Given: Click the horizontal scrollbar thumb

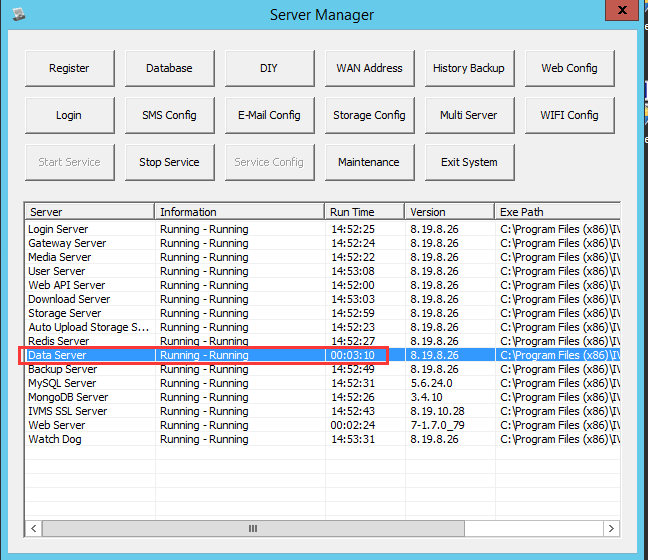Looking at the screenshot, I should pos(253,529).
